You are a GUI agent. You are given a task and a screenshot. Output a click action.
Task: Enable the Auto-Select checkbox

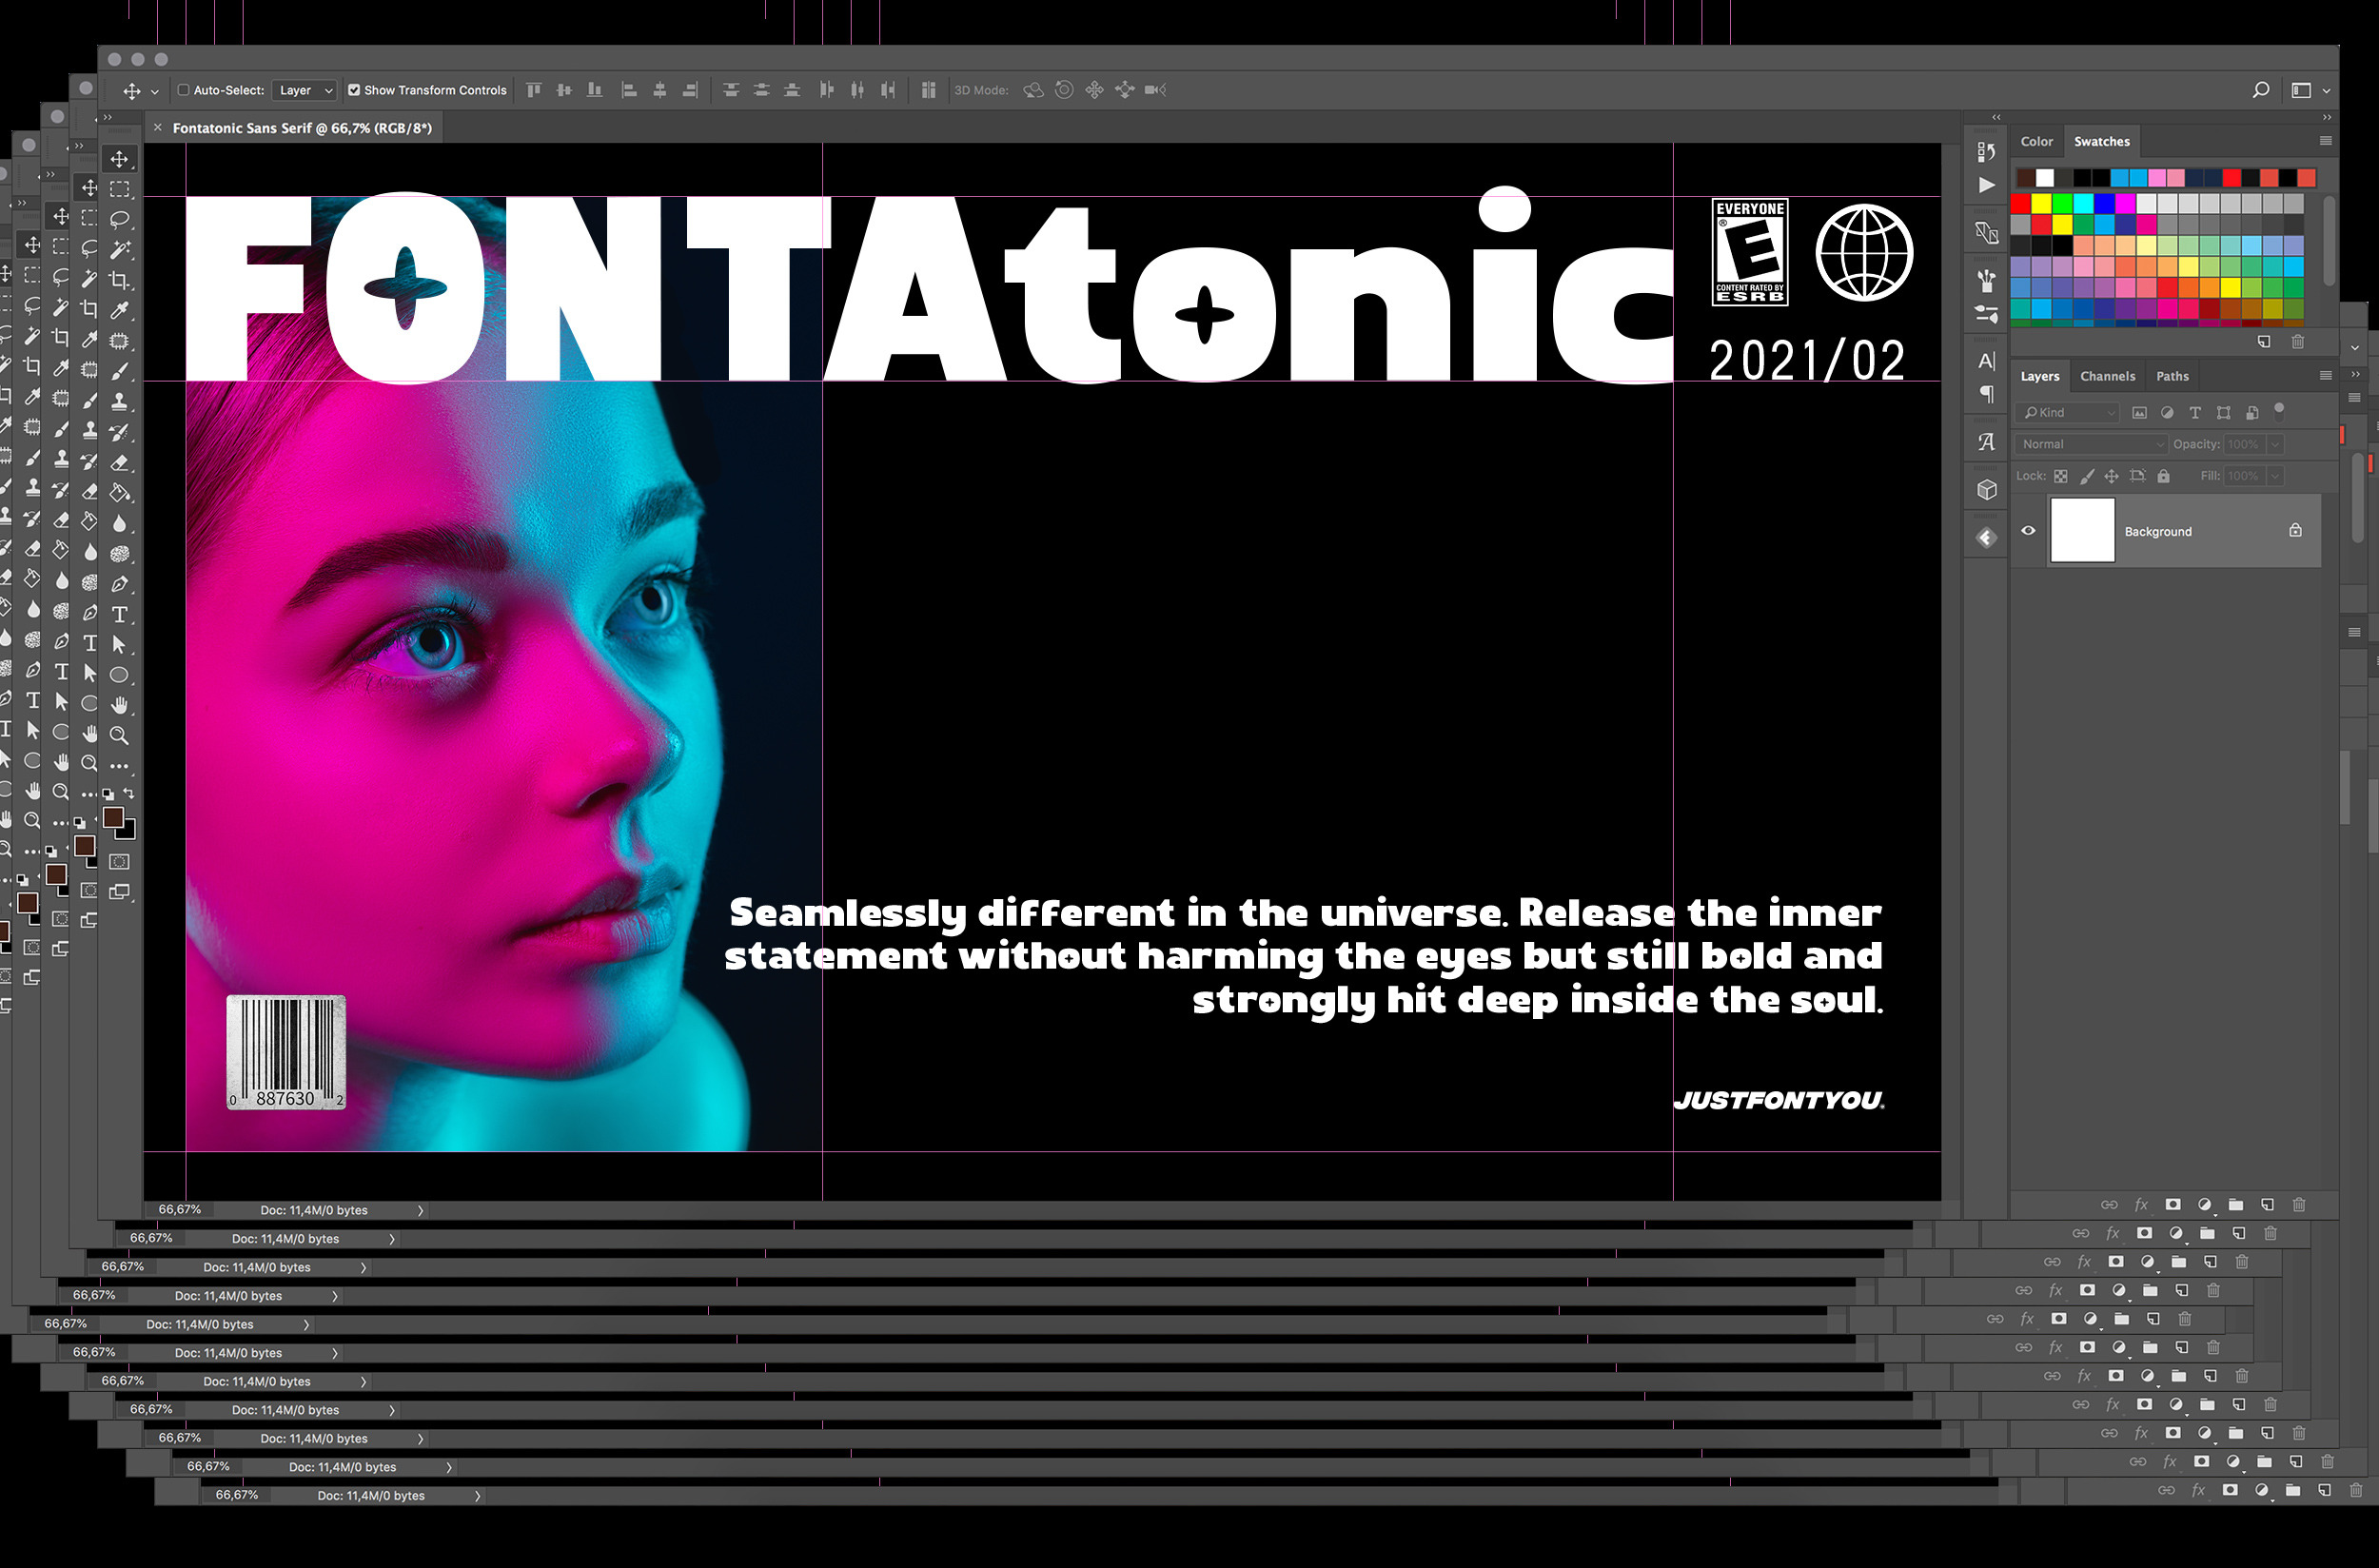pos(183,90)
